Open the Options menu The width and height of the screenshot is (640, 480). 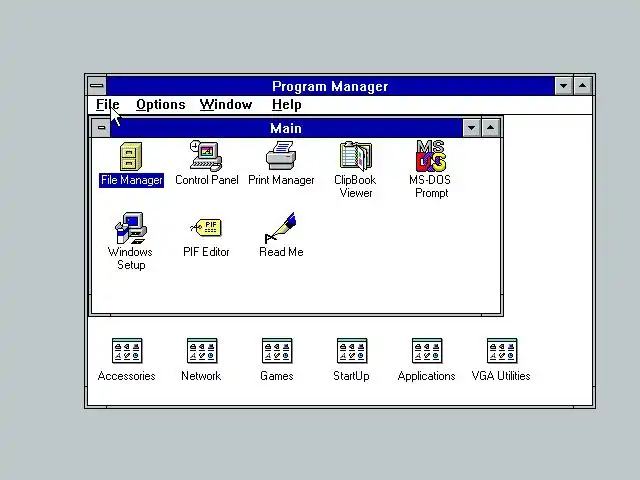(x=161, y=104)
